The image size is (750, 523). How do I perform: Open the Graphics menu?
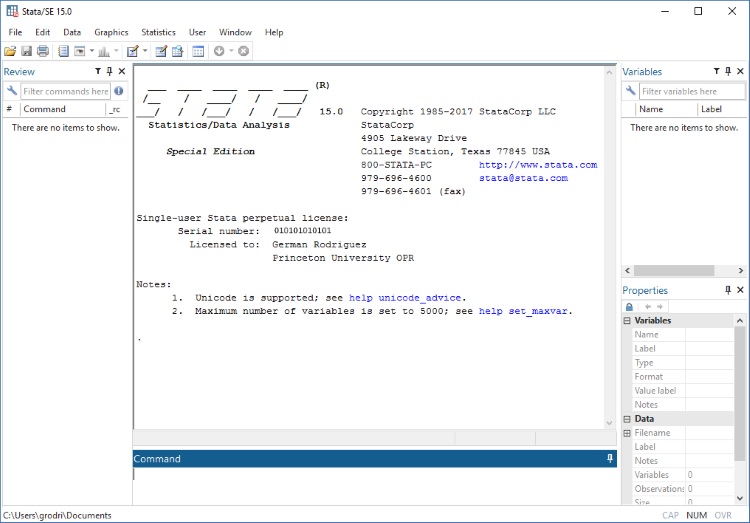[111, 32]
